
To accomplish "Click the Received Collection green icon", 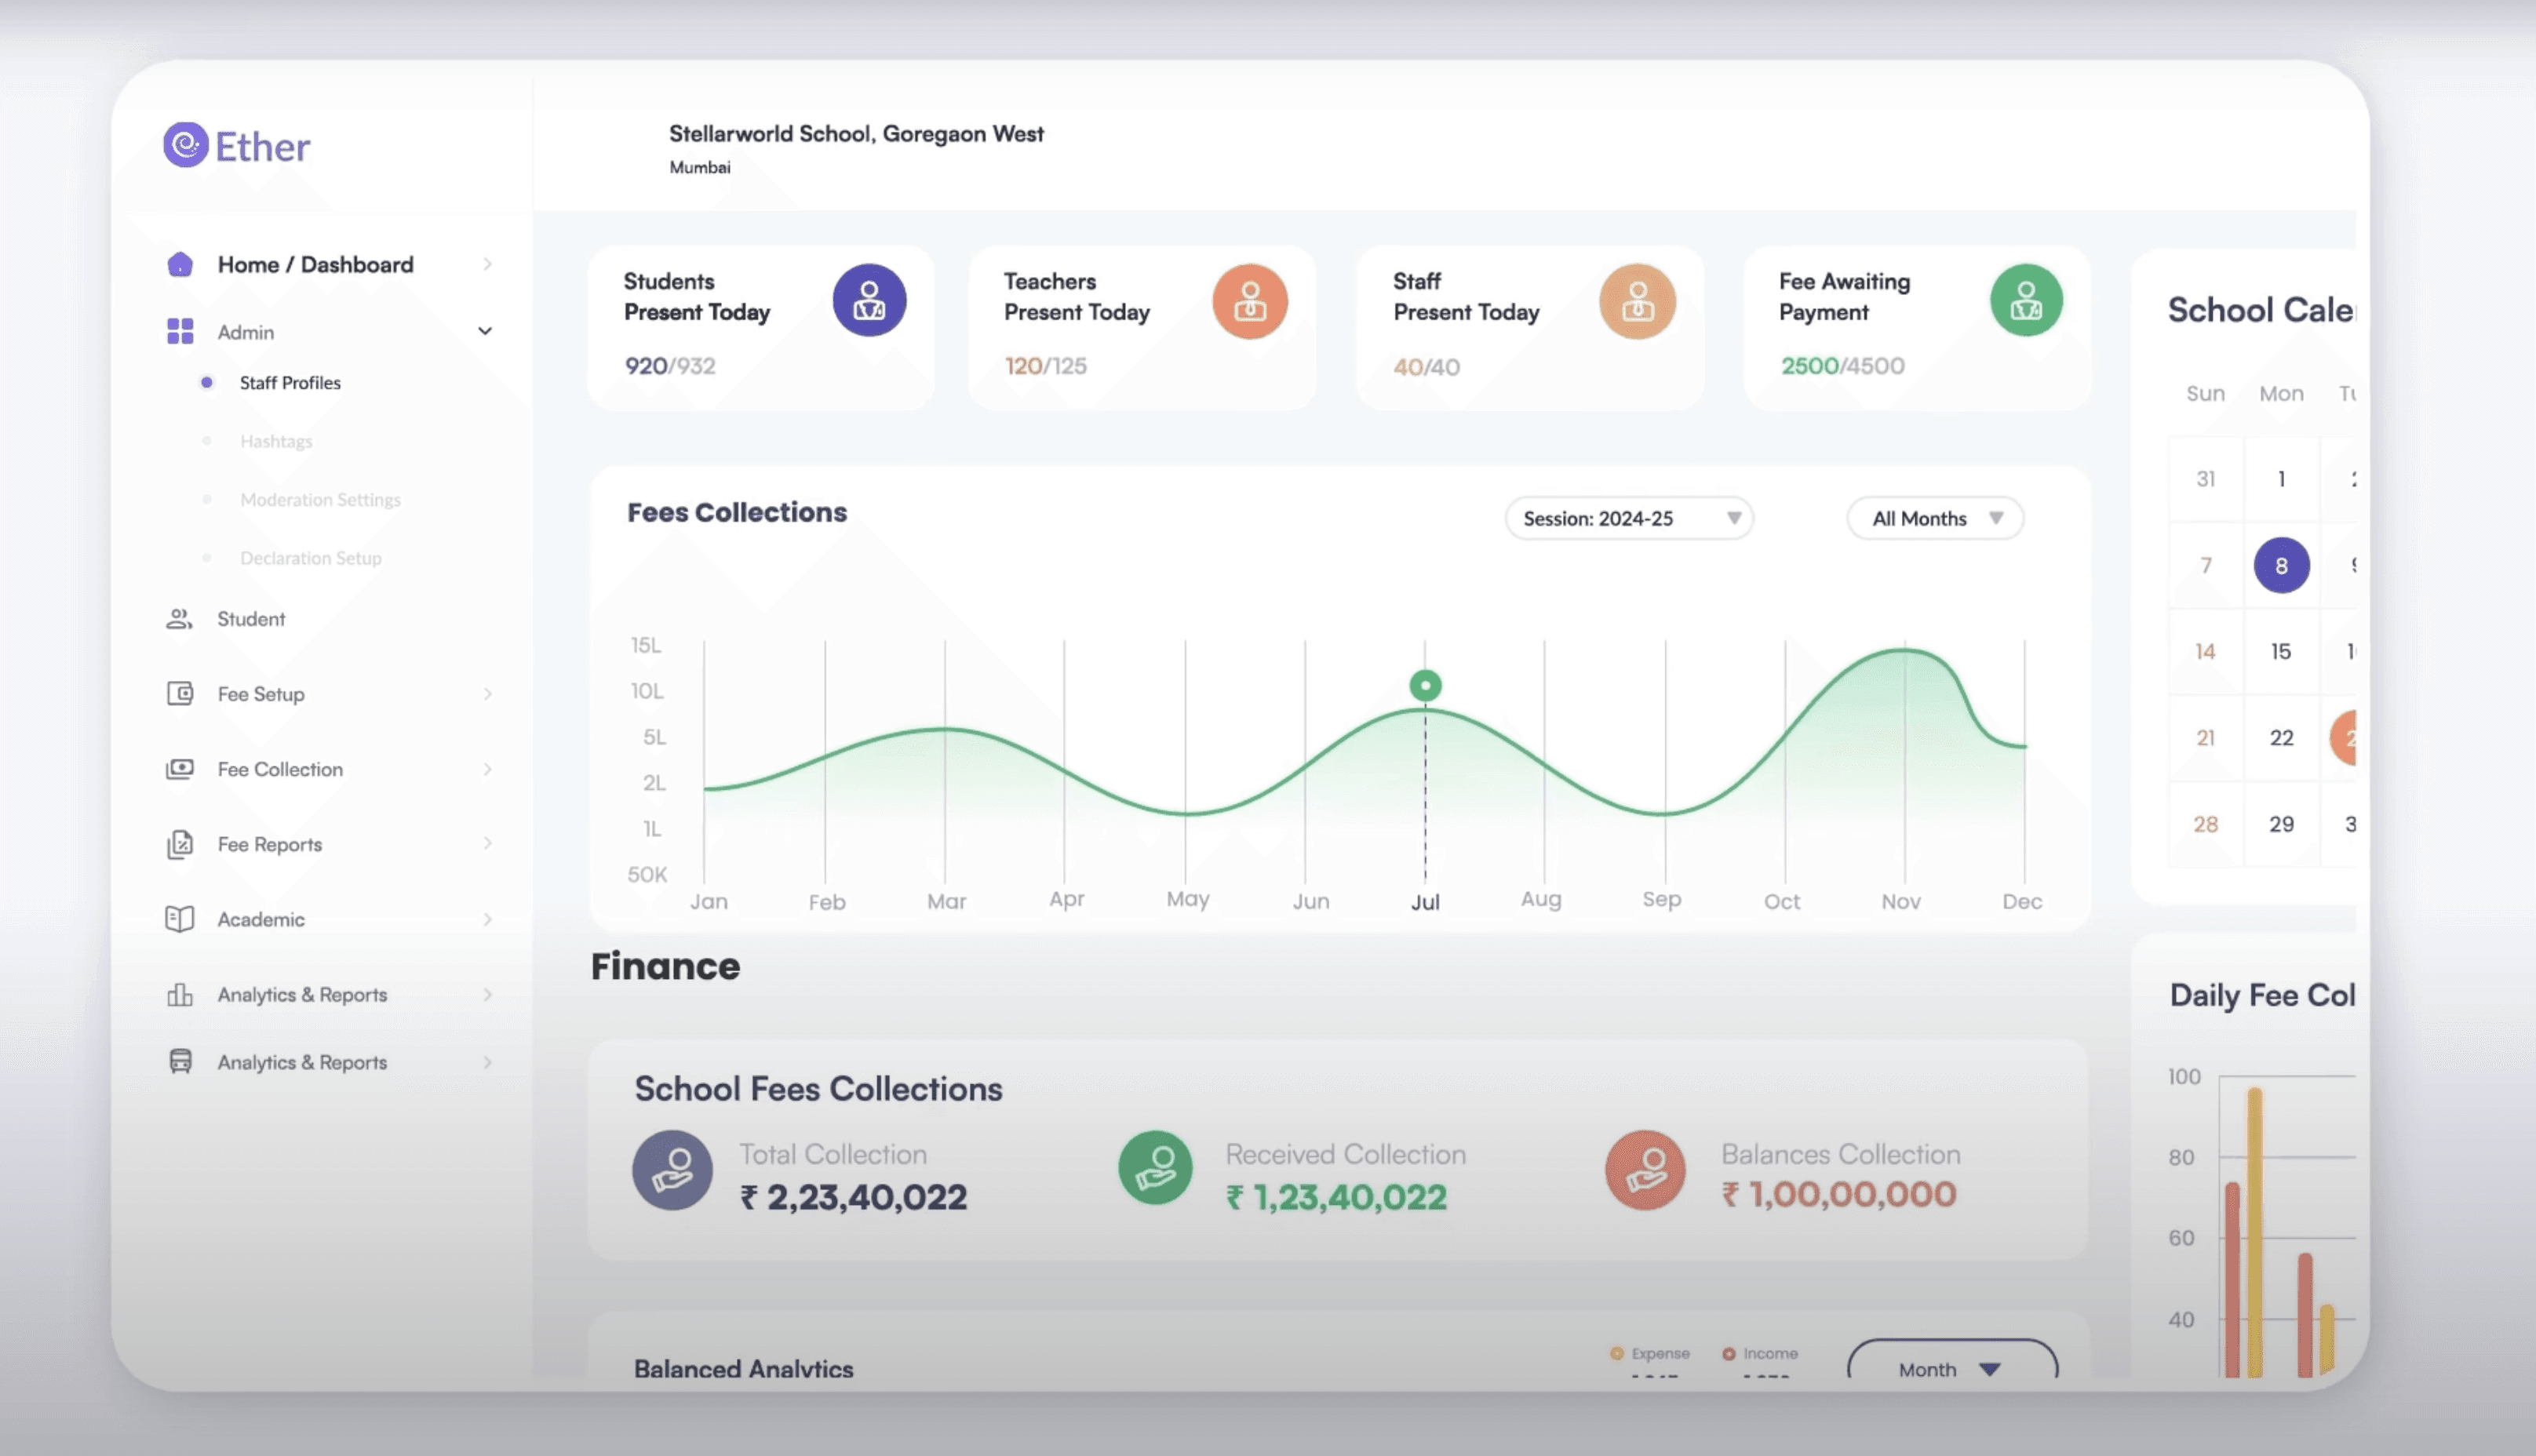I will click(x=1155, y=1168).
